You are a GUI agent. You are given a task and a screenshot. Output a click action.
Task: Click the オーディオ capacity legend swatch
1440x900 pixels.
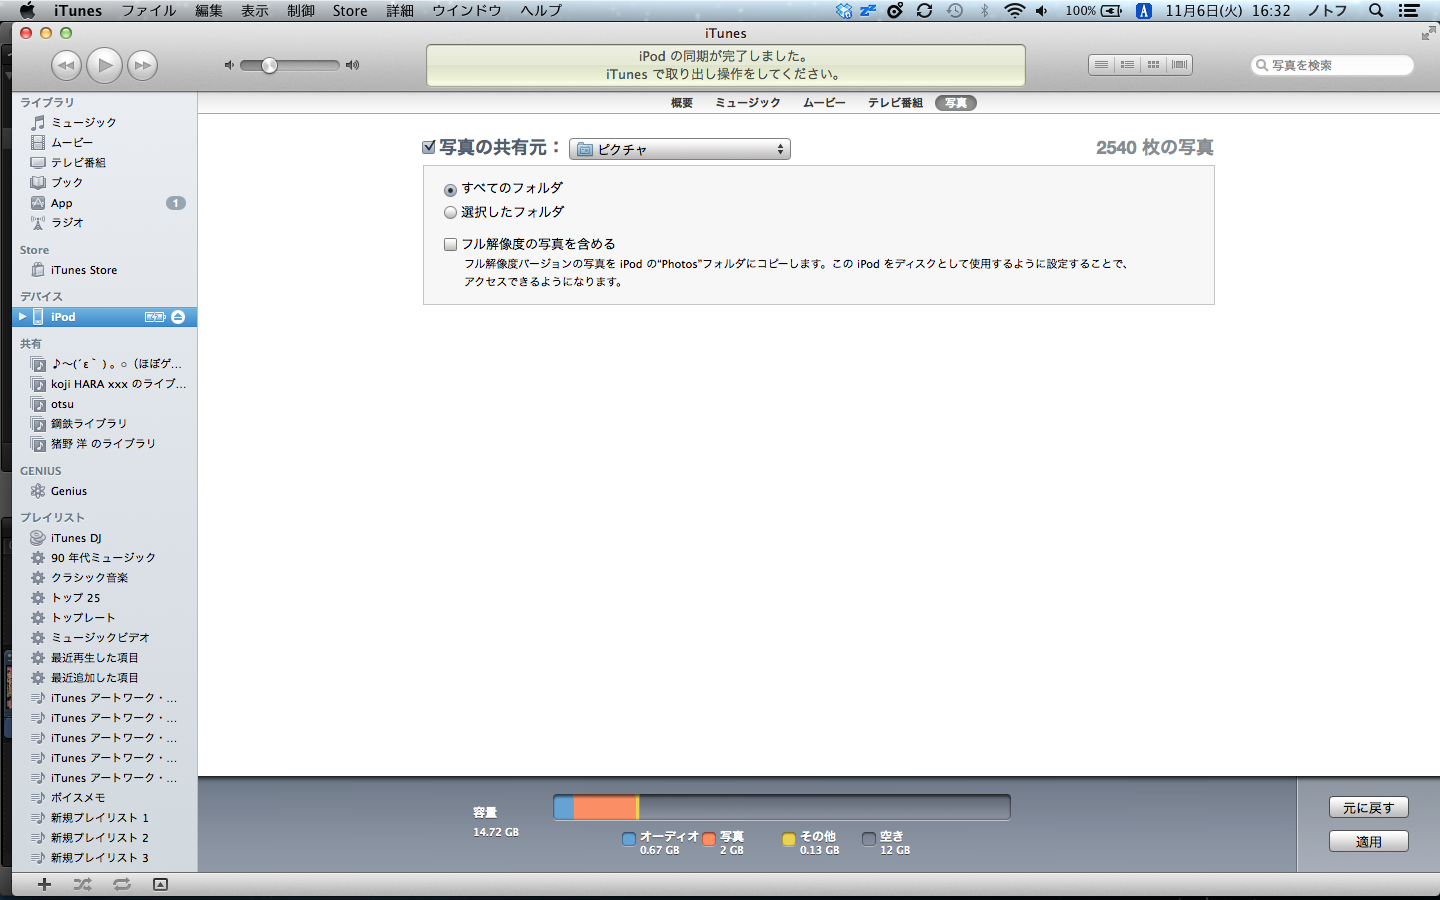click(x=629, y=839)
